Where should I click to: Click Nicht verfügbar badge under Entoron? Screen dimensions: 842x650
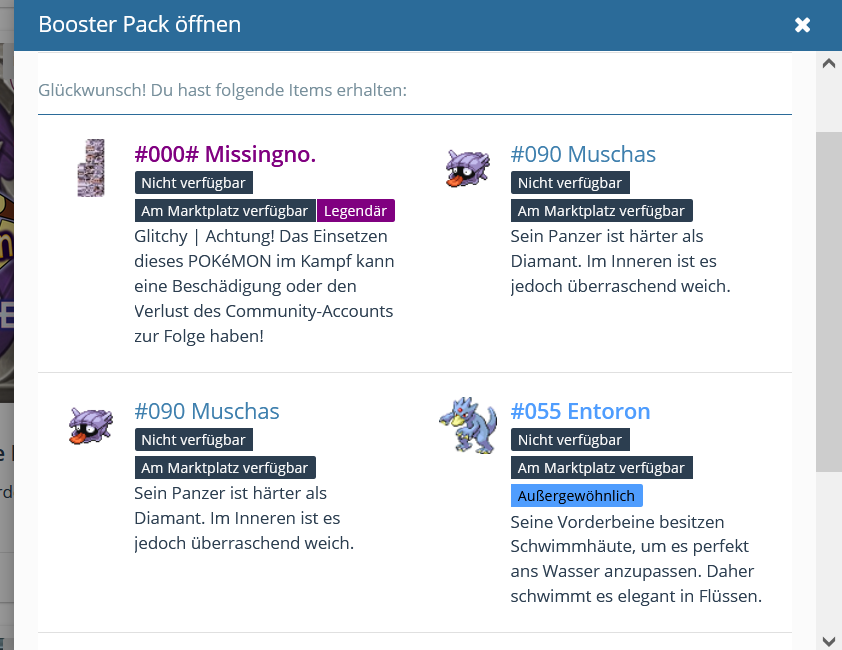[570, 440]
